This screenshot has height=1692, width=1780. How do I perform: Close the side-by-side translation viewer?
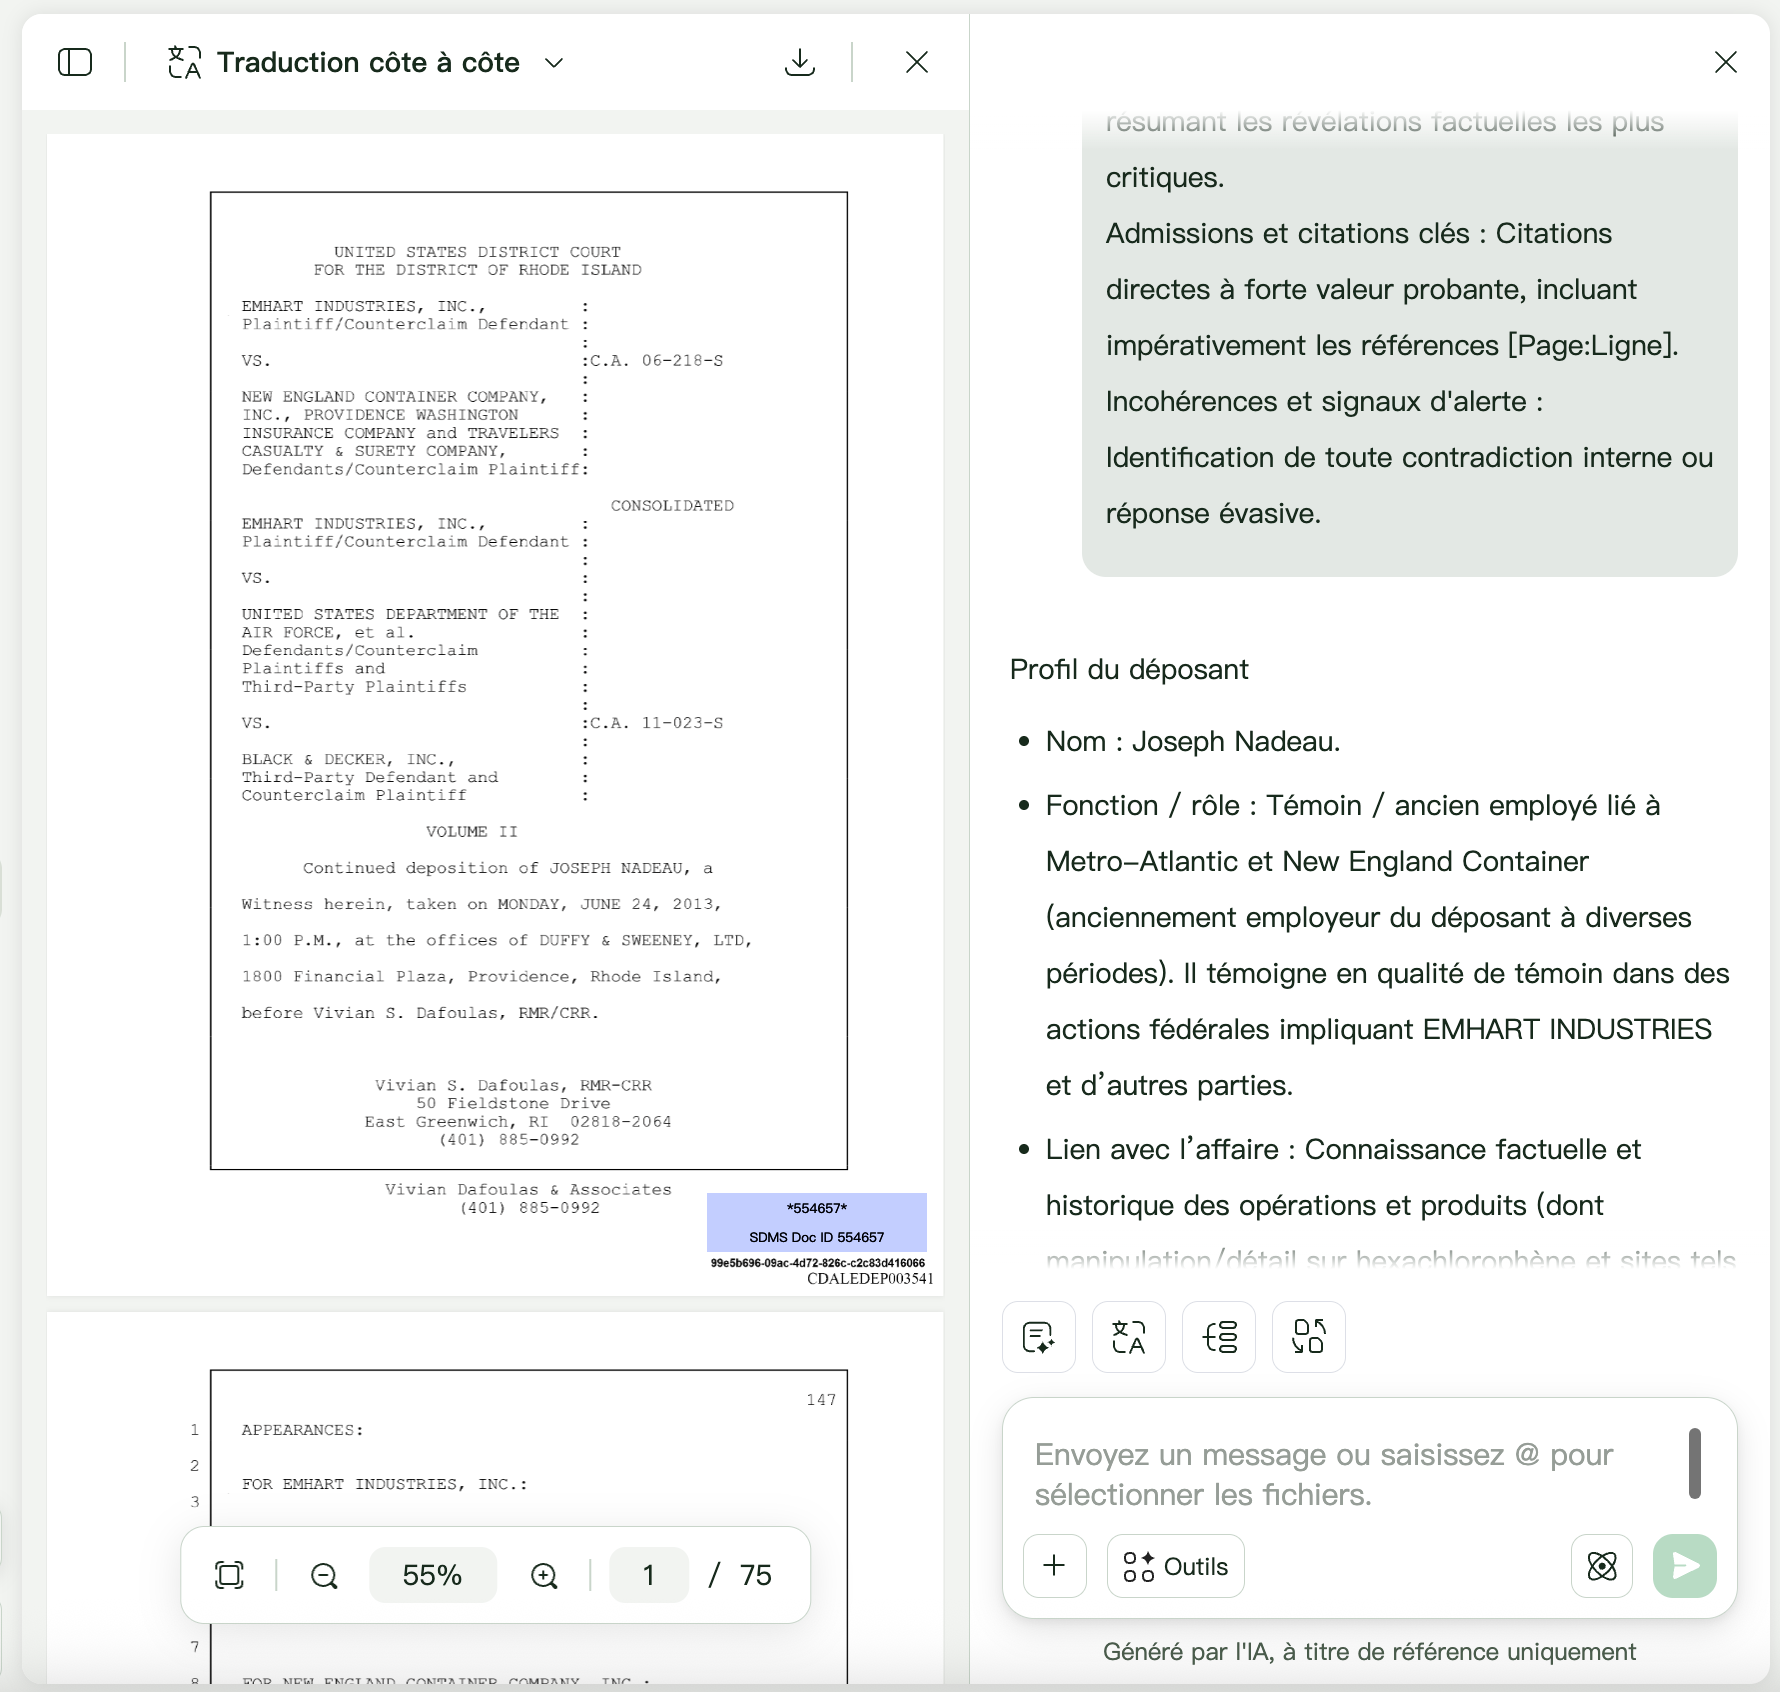pyautogui.click(x=917, y=62)
